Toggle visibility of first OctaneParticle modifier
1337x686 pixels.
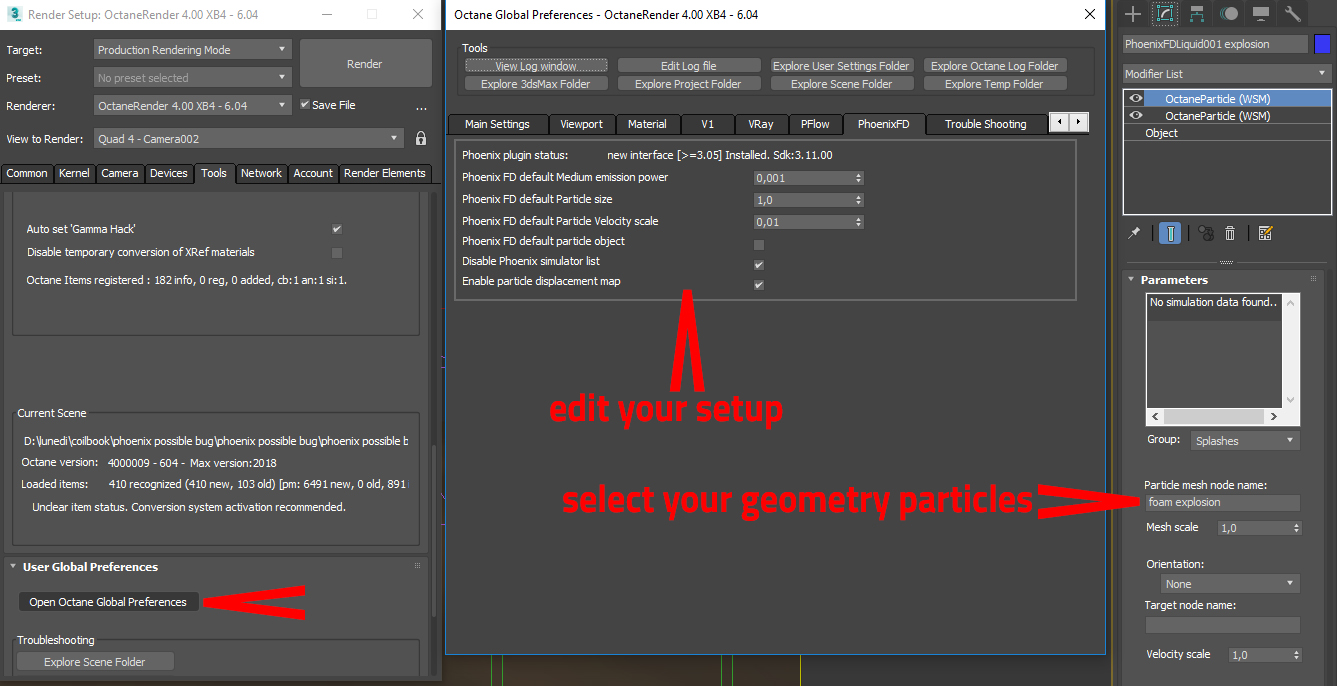[x=1135, y=98]
